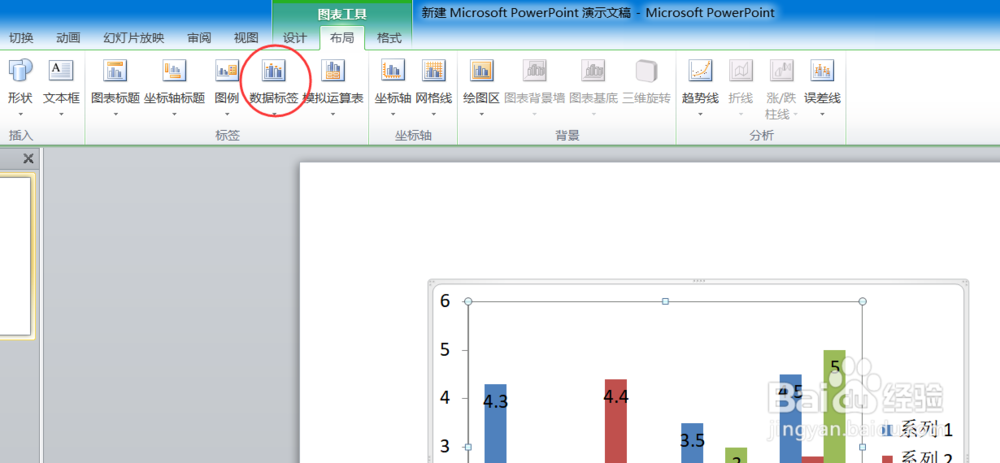Click the 折线 lines icon
Viewport: 1000px width, 463px height.
pyautogui.click(x=740, y=70)
